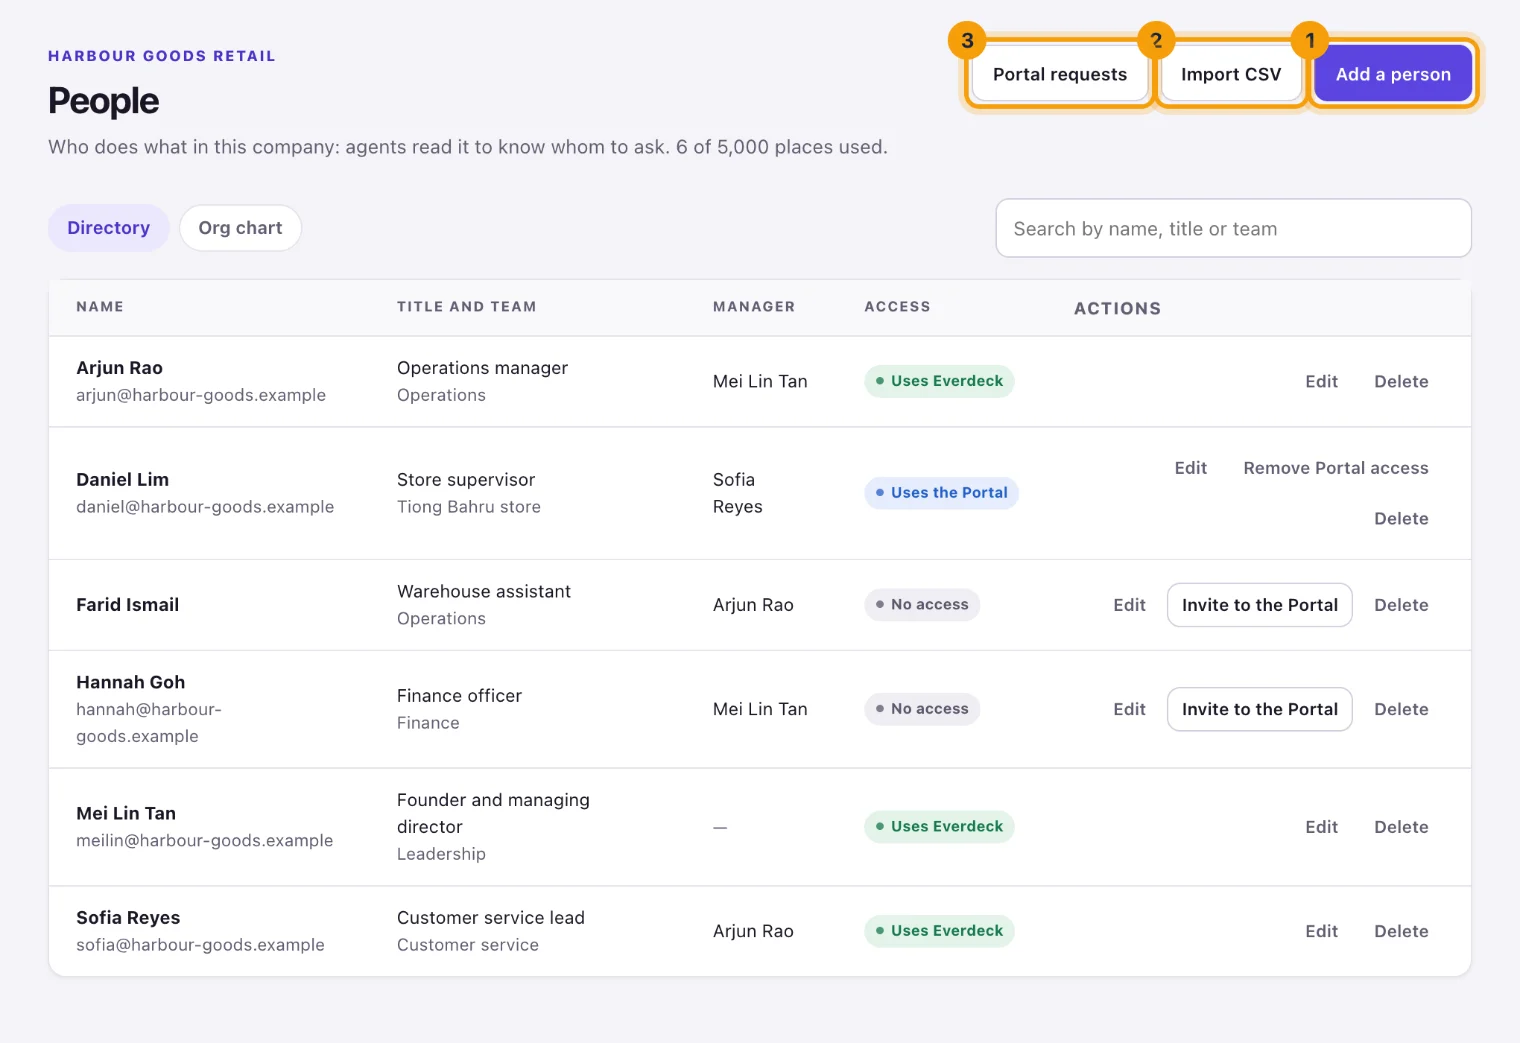Click Hannah Goh's name

coord(130,682)
